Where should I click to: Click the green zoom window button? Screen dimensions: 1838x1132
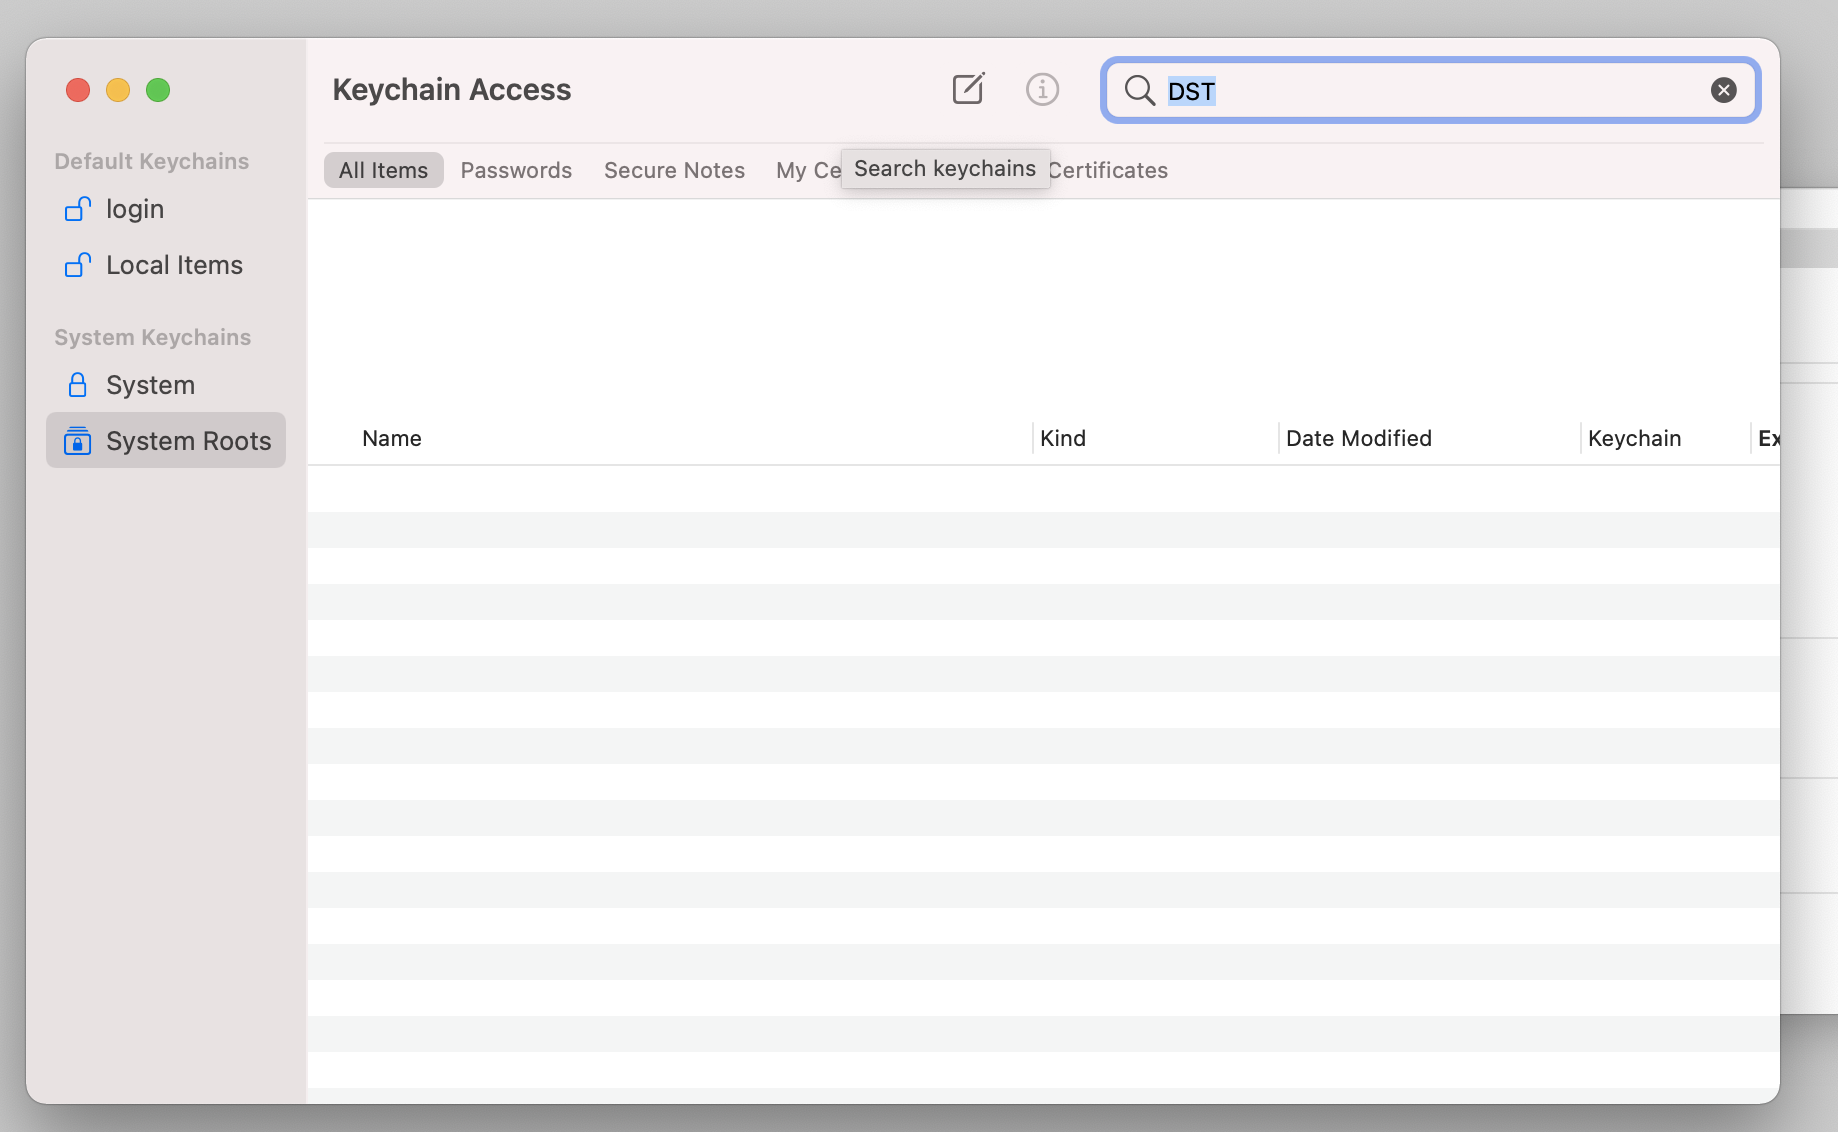pyautogui.click(x=158, y=90)
